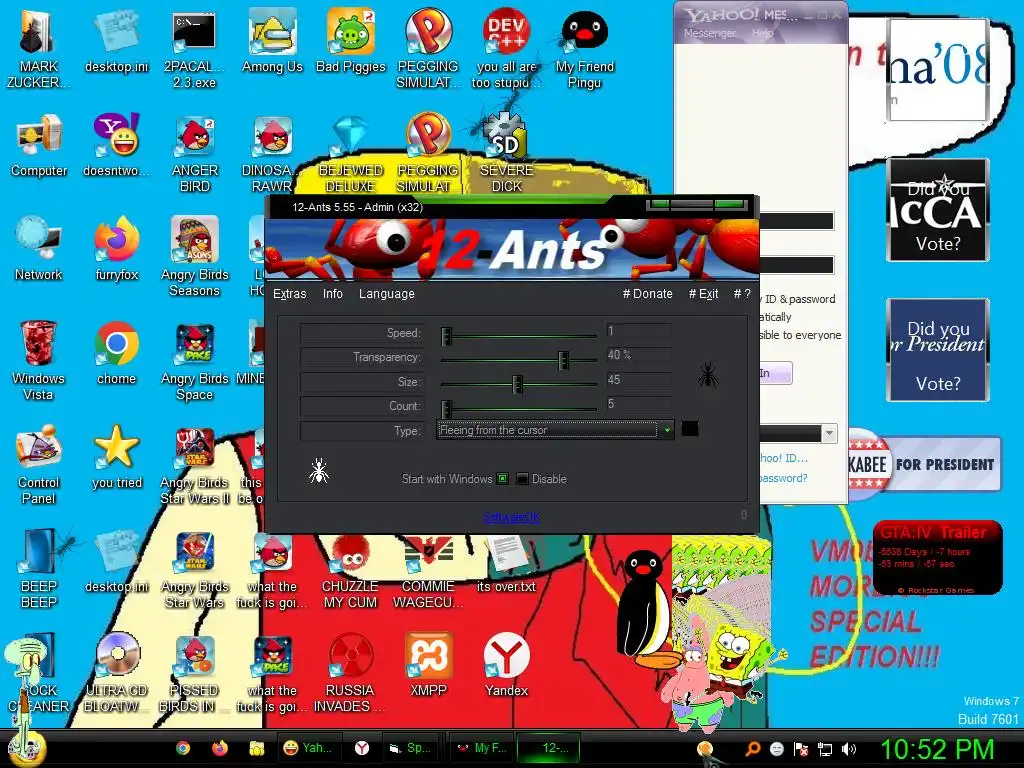Open BEJEWED DELUXE diamond icon
The width and height of the screenshot is (1024, 768).
click(351, 152)
